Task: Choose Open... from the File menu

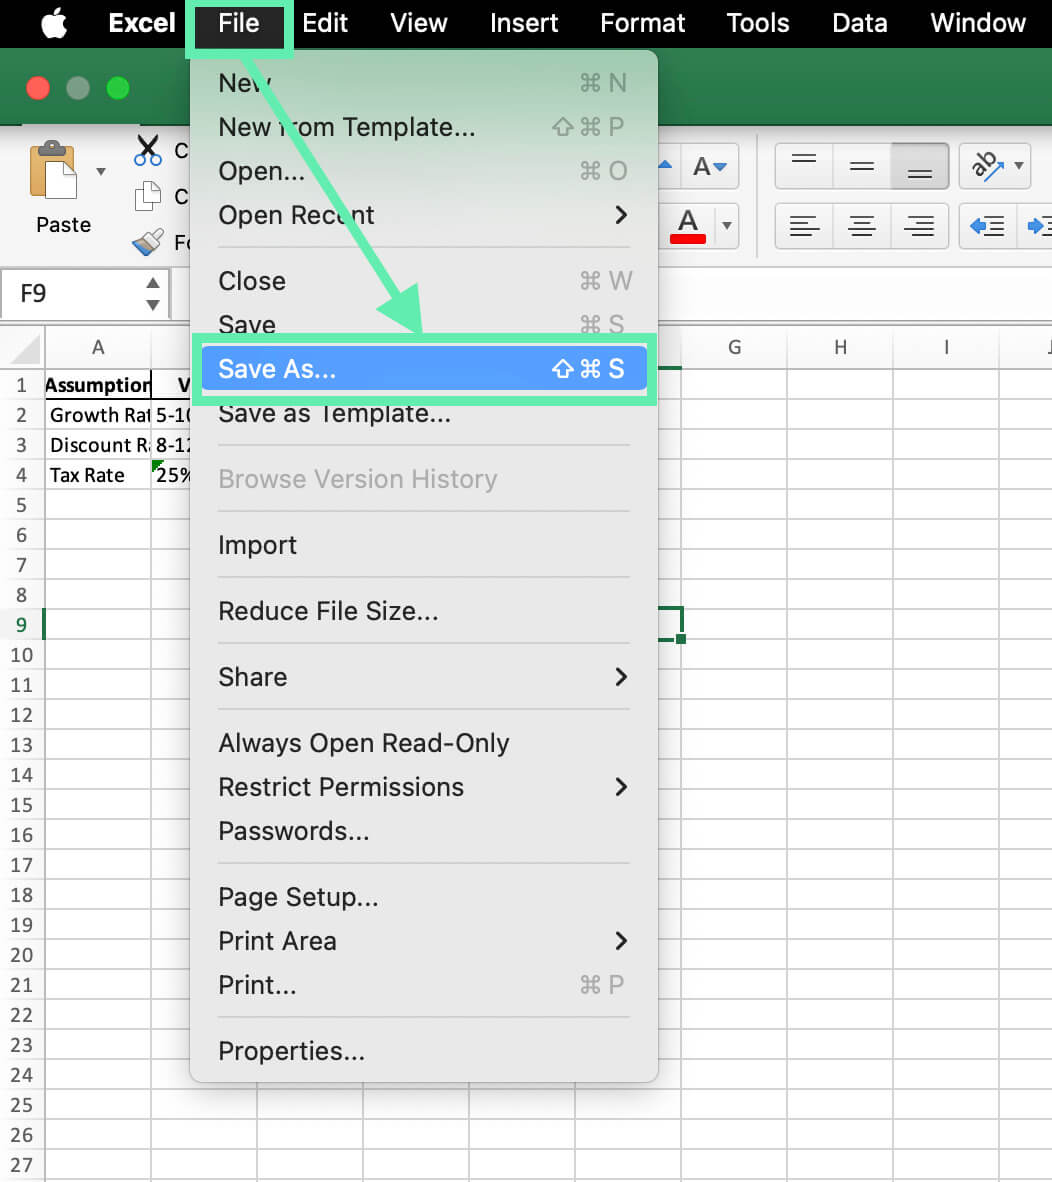Action: (424, 171)
